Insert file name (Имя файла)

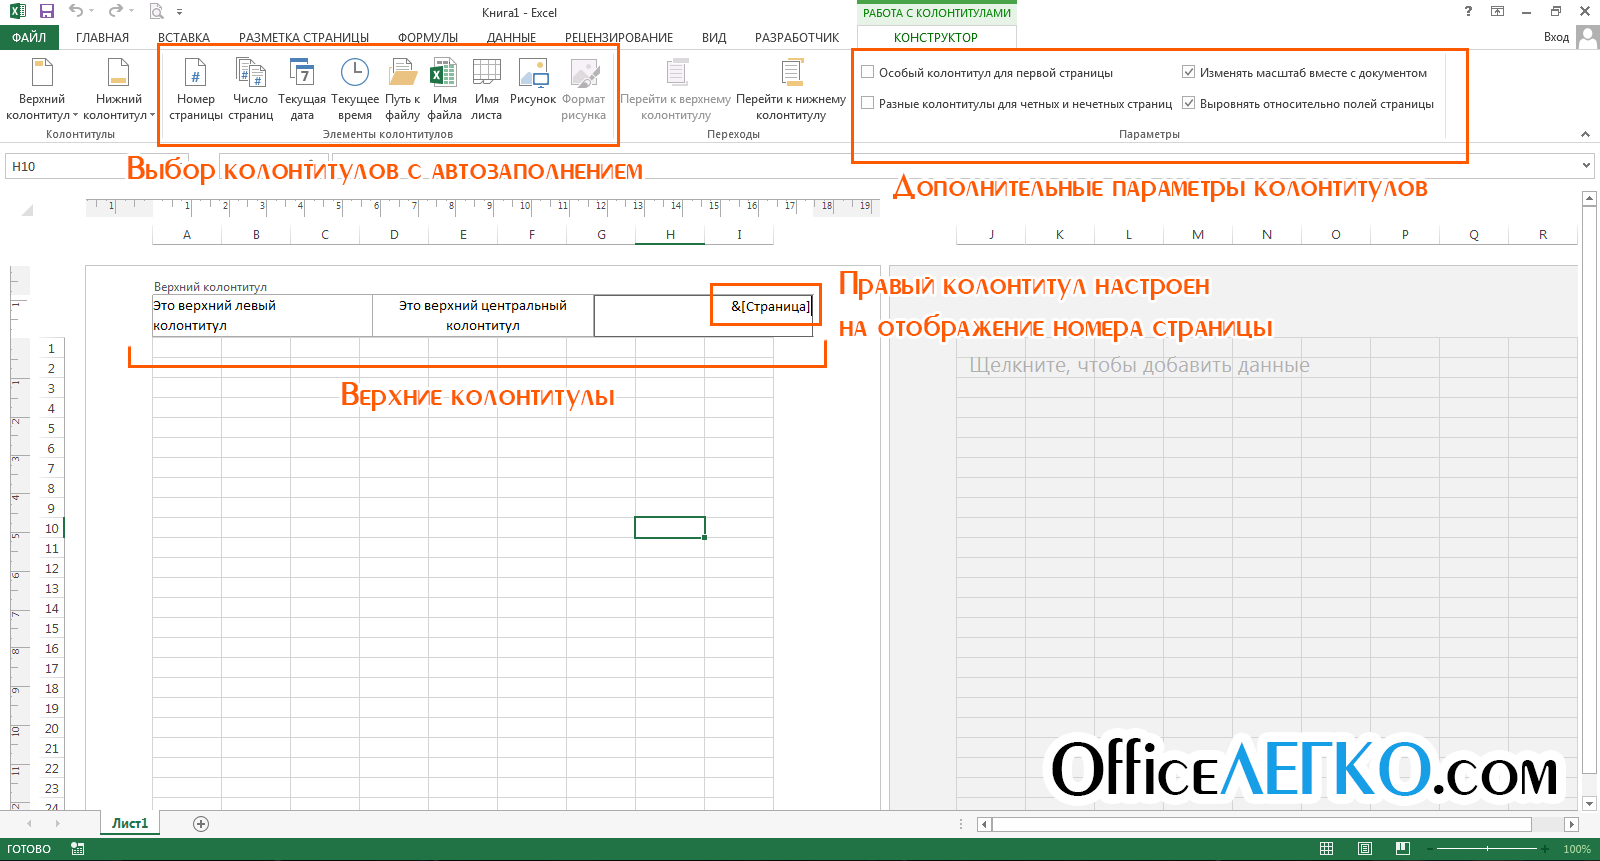click(x=444, y=90)
